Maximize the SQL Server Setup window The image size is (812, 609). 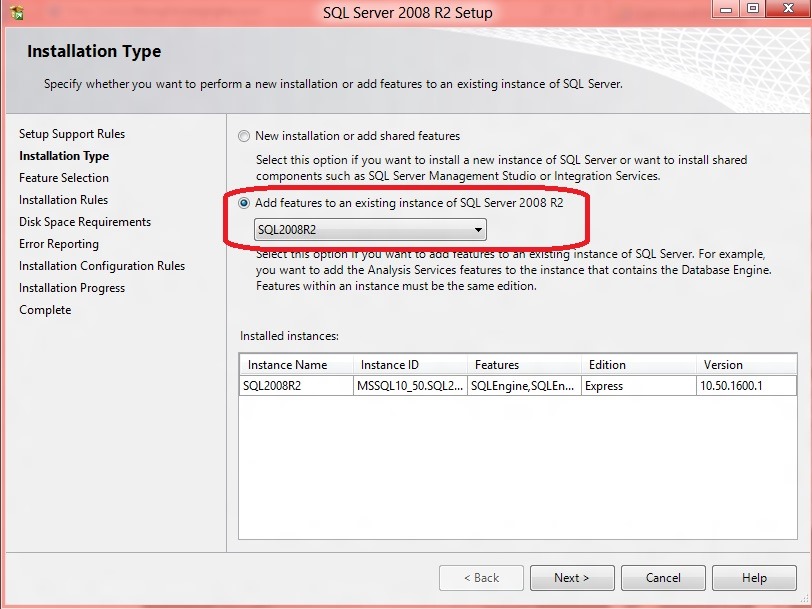(x=752, y=9)
